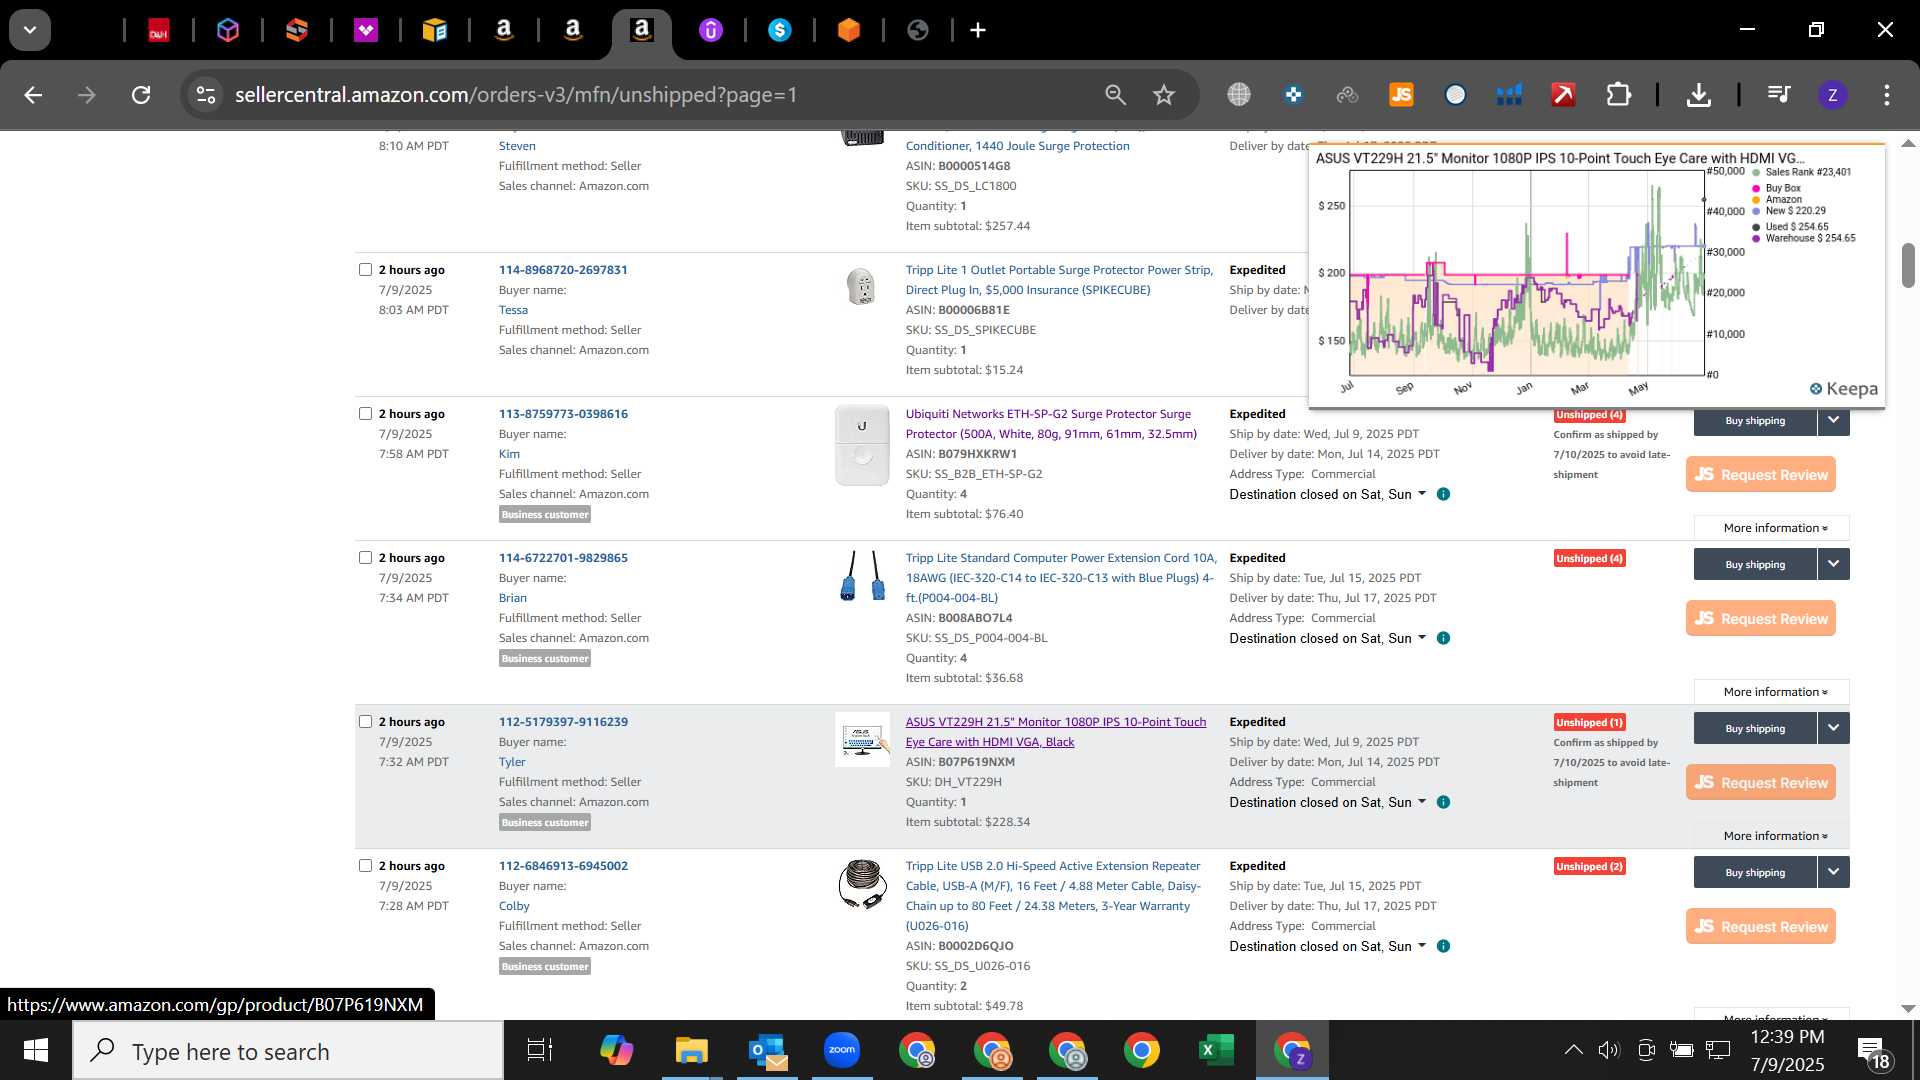Open File Explorer from the taskbar
The image size is (1920, 1080).
[691, 1050]
